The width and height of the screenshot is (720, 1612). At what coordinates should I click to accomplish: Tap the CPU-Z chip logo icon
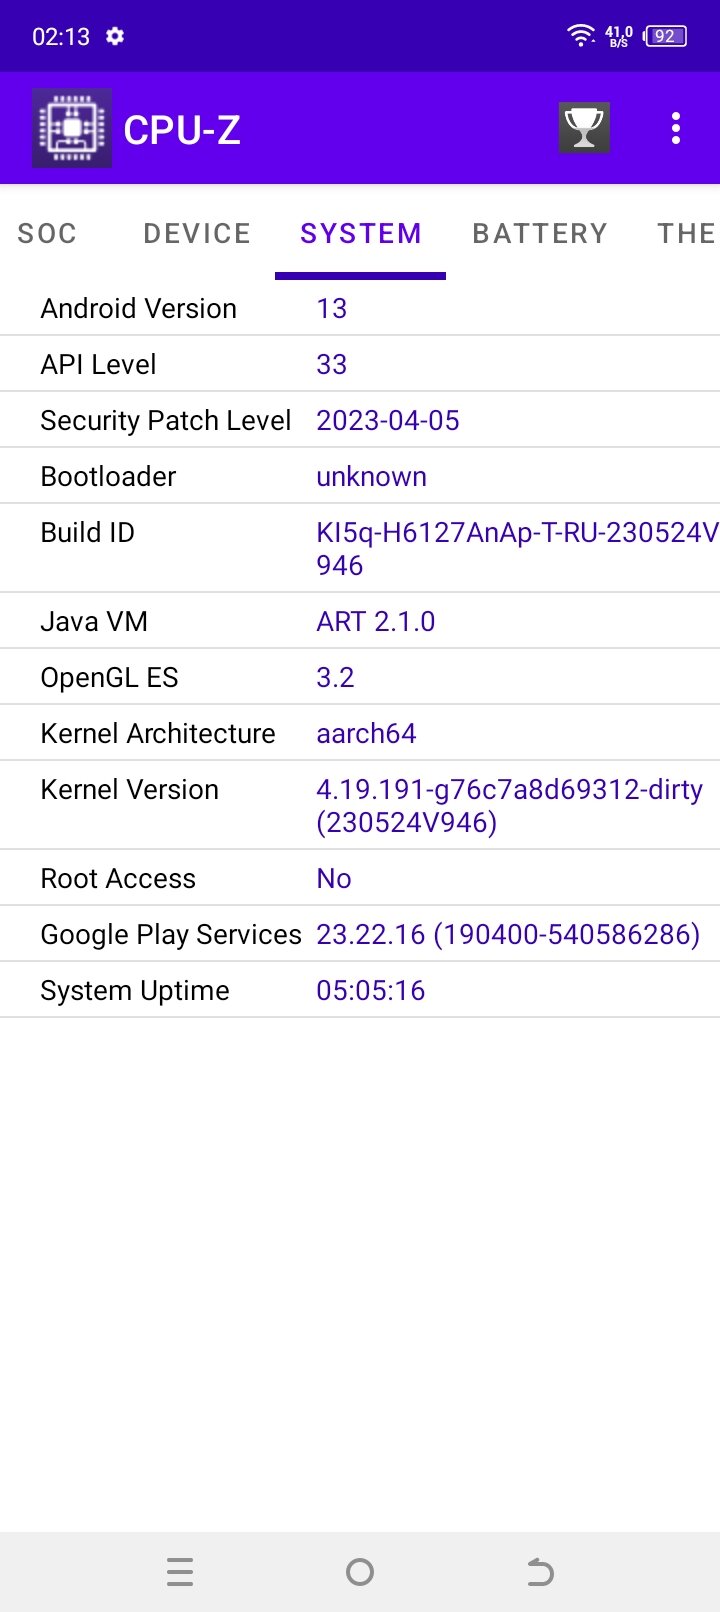tap(72, 128)
